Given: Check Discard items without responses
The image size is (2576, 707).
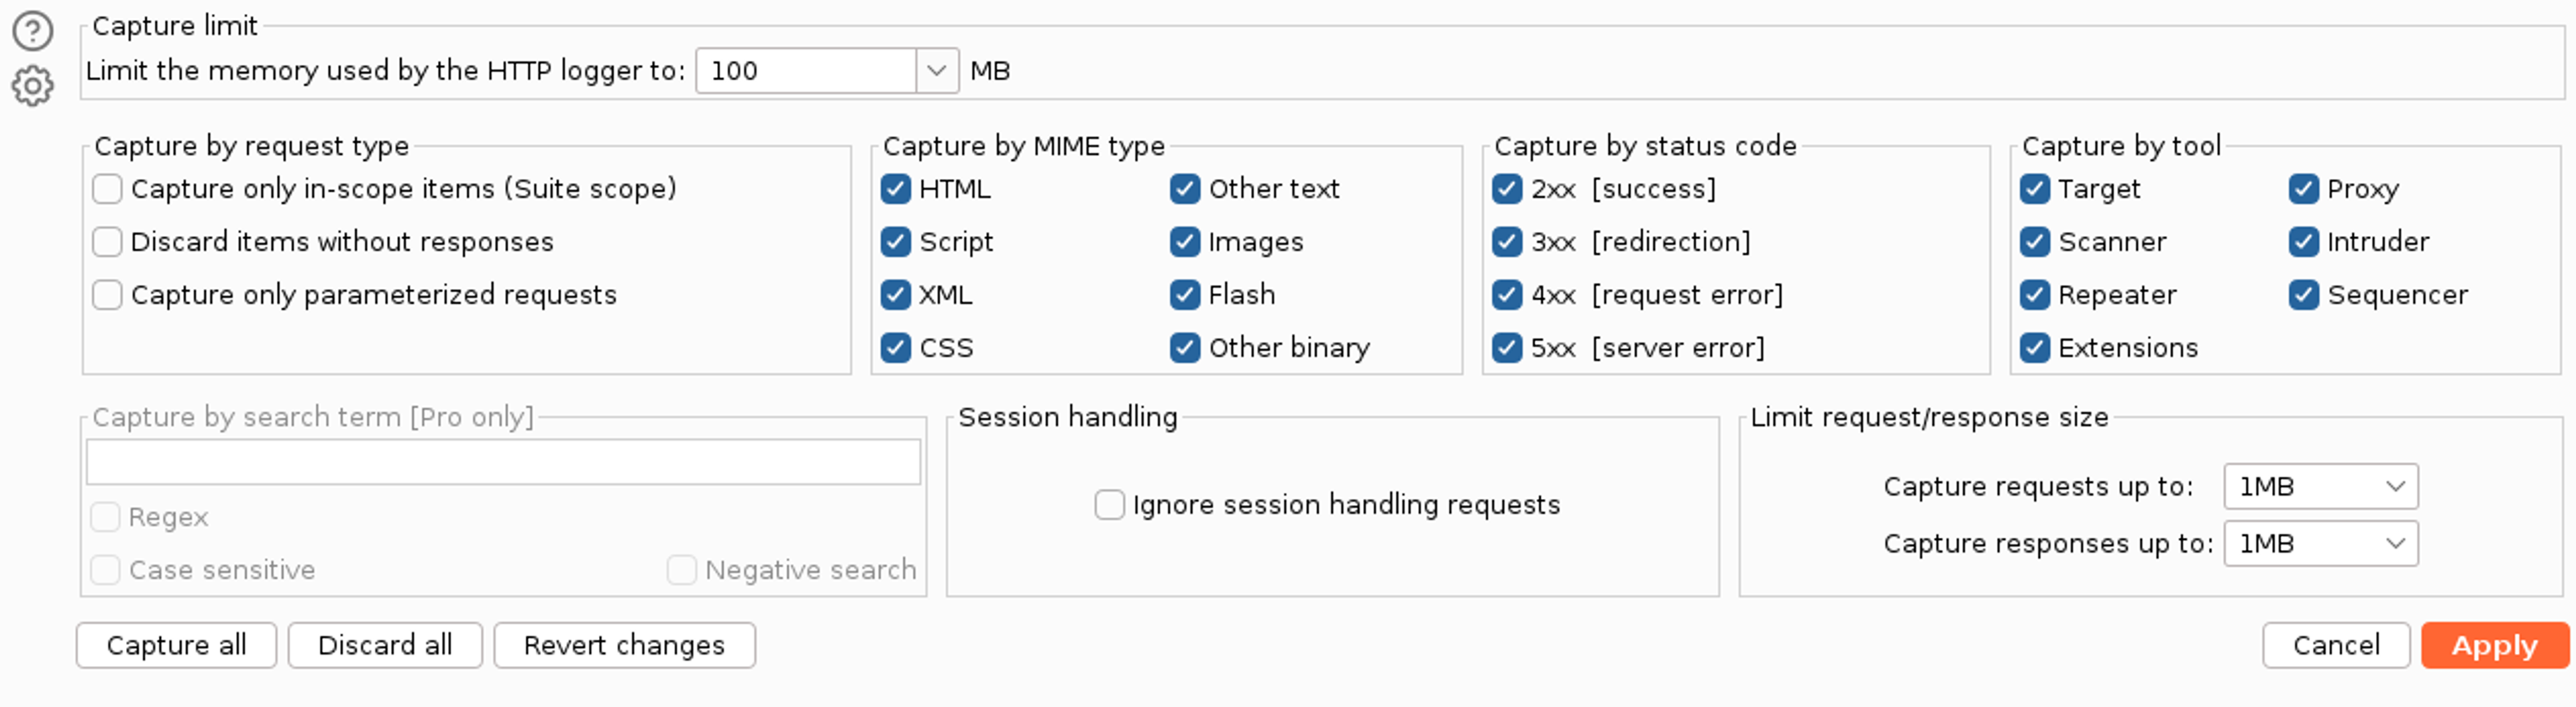Looking at the screenshot, I should click(107, 242).
